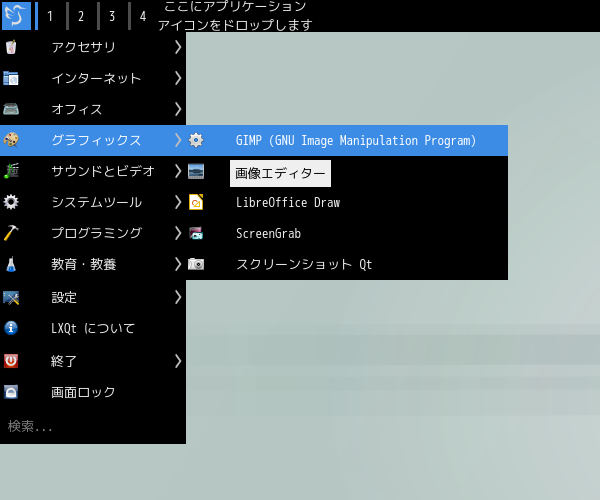600x500 pixels.
Task: Switch to workspace 3
Action: [x=112, y=16]
